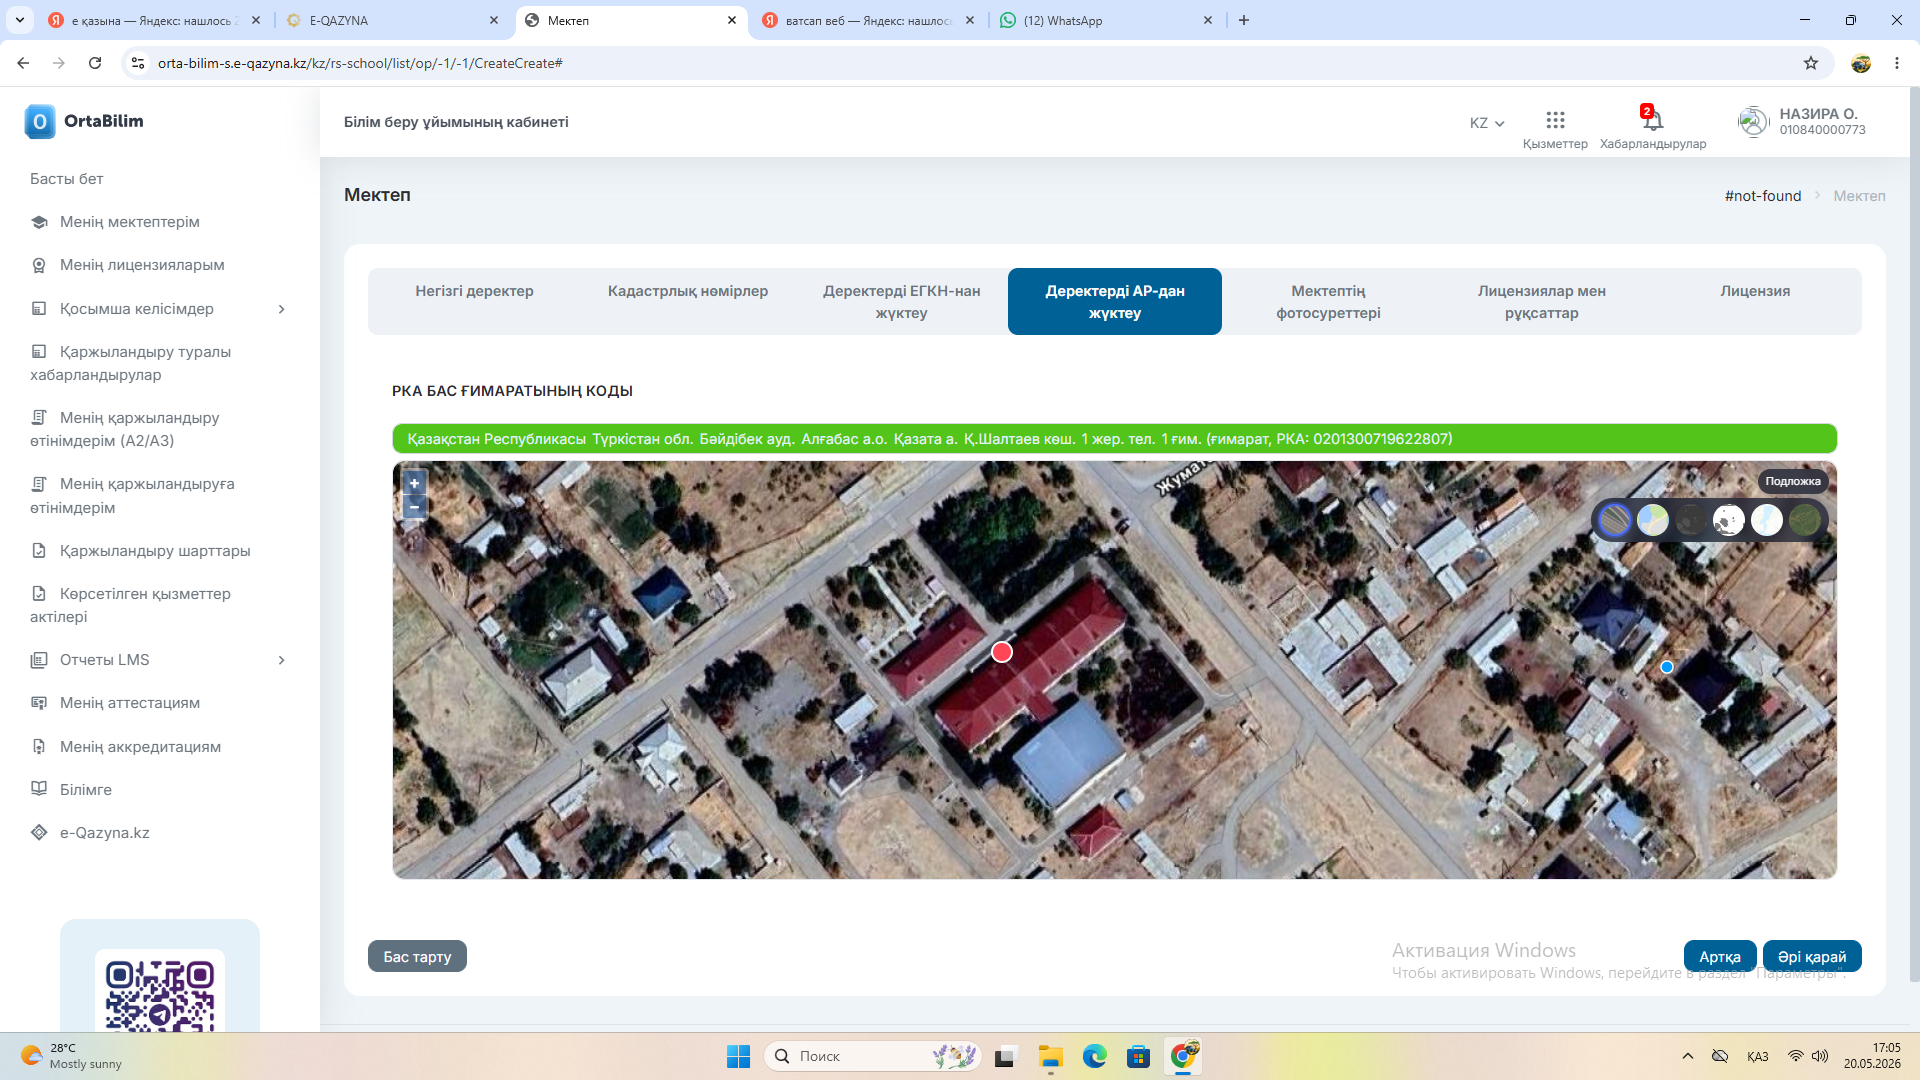The width and height of the screenshot is (1920, 1080).
Task: Expand the Қосымша келісімдер submenu chevron
Action: [x=282, y=309]
